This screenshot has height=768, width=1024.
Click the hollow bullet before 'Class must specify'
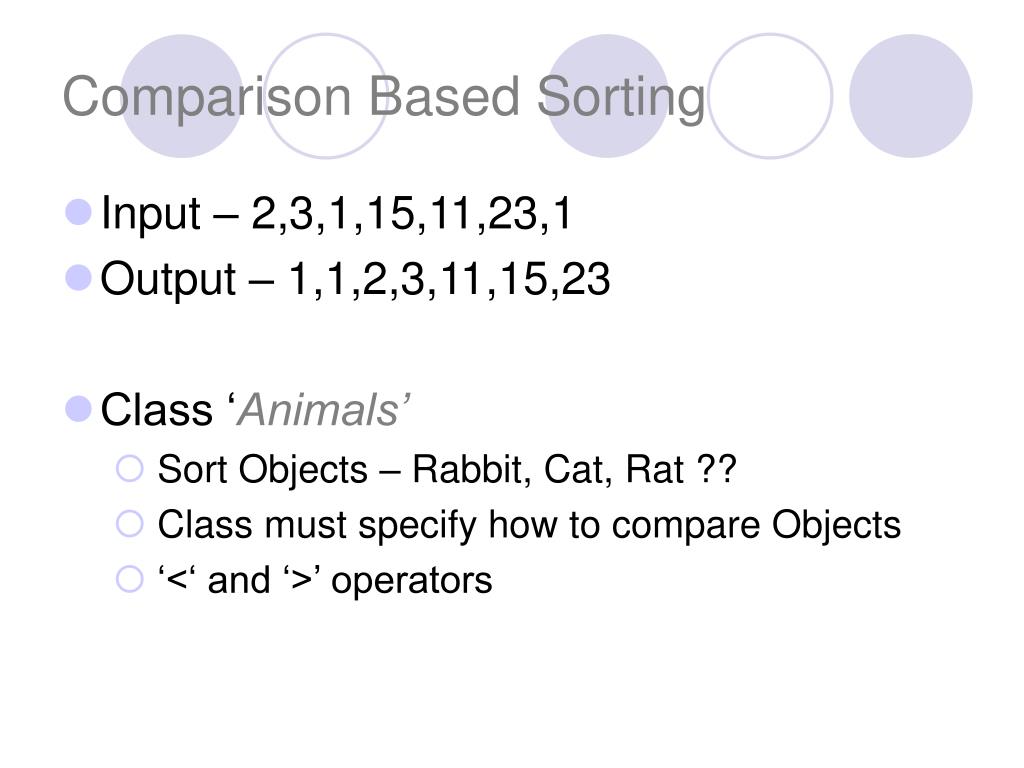click(x=129, y=523)
